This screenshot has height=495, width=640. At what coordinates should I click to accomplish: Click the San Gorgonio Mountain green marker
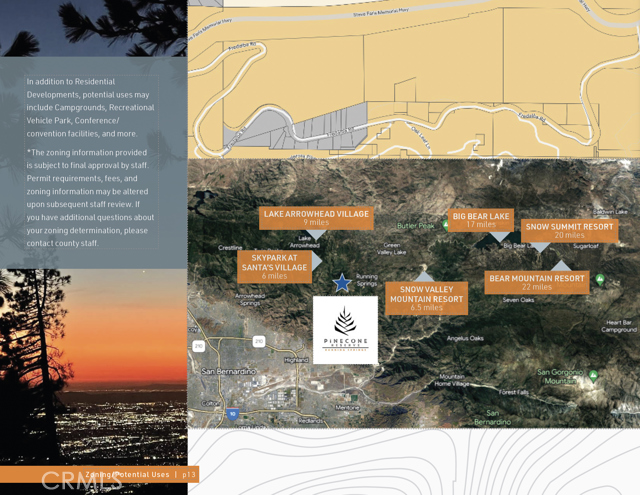click(593, 376)
